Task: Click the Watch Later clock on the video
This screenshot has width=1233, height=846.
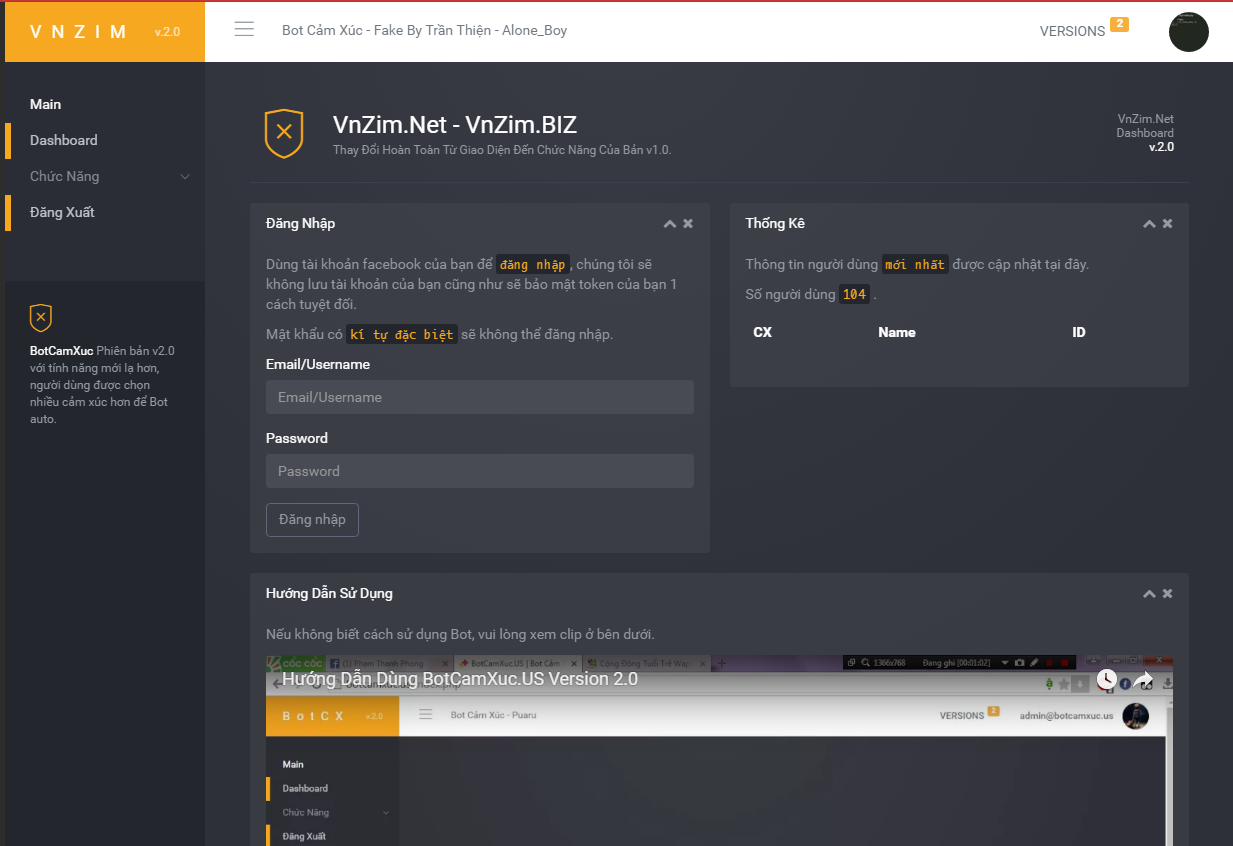Action: pyautogui.click(x=1106, y=679)
